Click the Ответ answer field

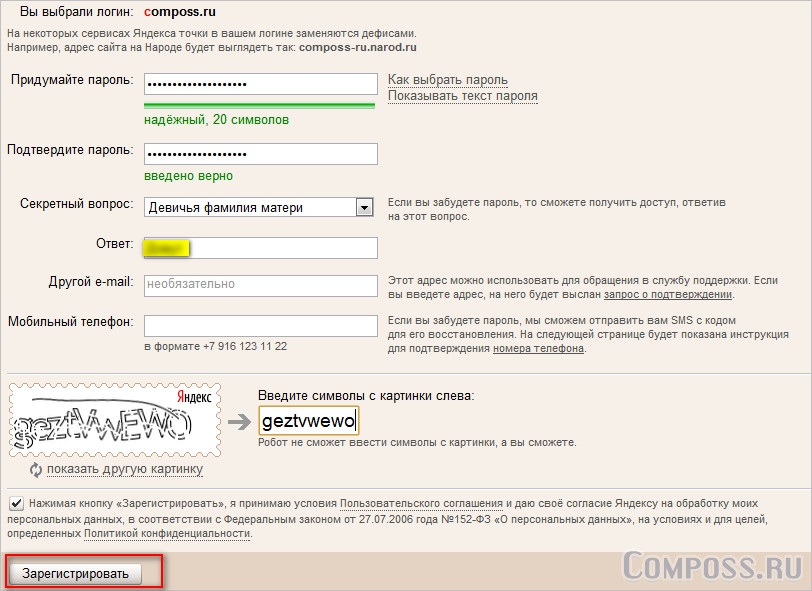click(260, 248)
